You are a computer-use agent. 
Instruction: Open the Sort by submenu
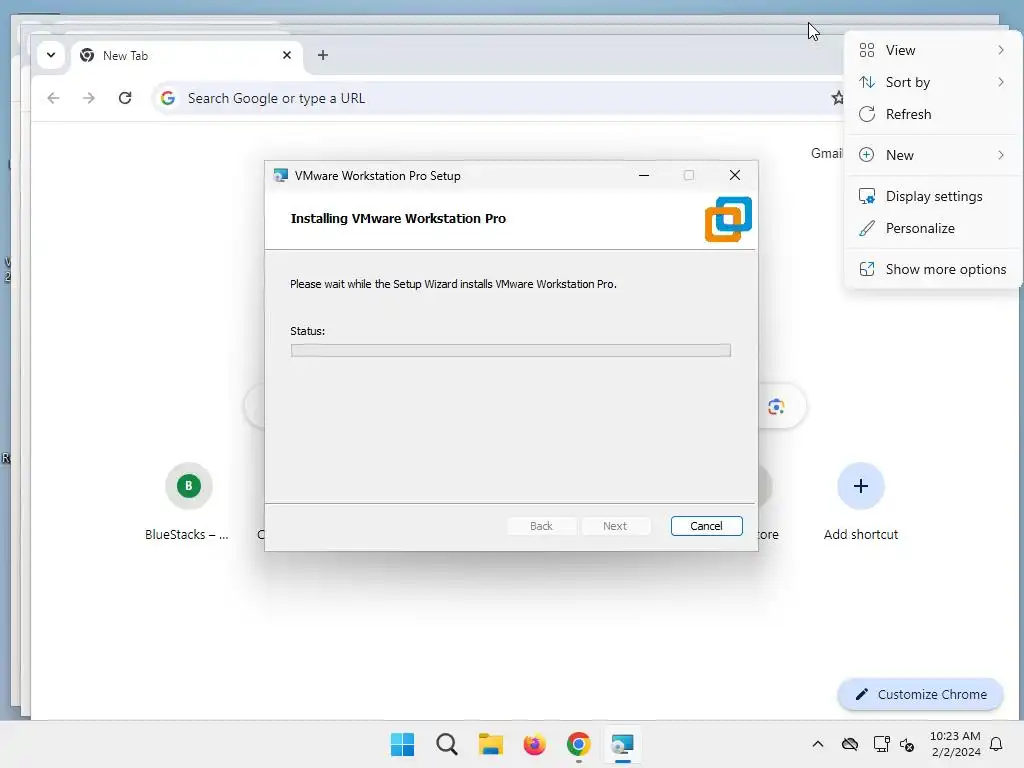coord(933,82)
